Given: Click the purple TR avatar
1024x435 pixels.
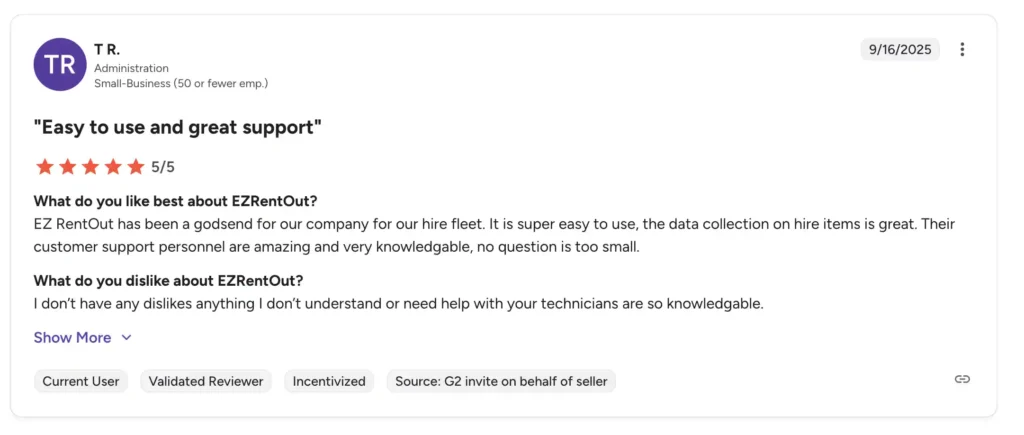Looking at the screenshot, I should point(60,65).
